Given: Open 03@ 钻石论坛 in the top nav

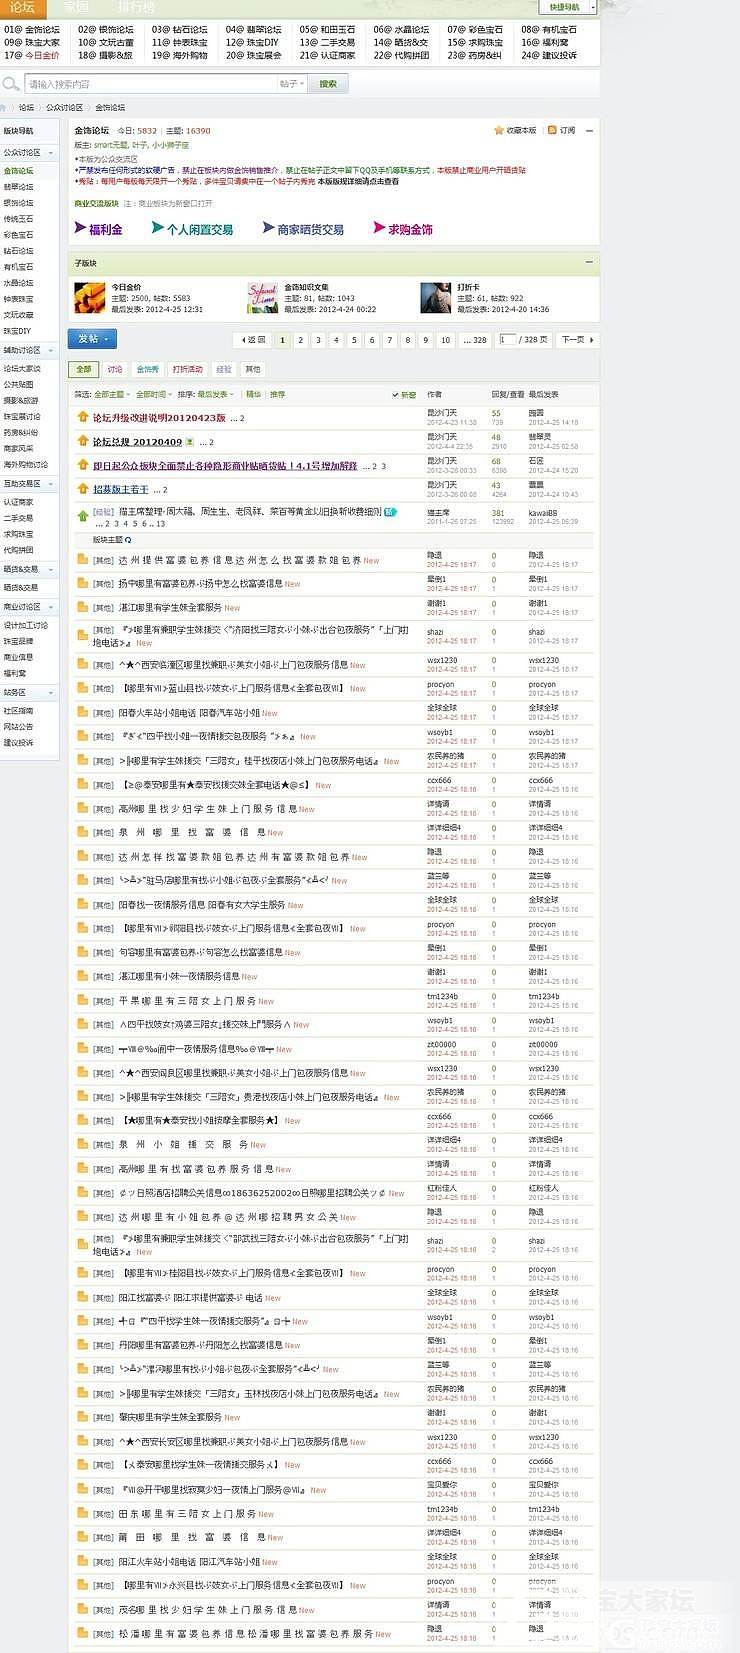Looking at the screenshot, I should [180, 30].
